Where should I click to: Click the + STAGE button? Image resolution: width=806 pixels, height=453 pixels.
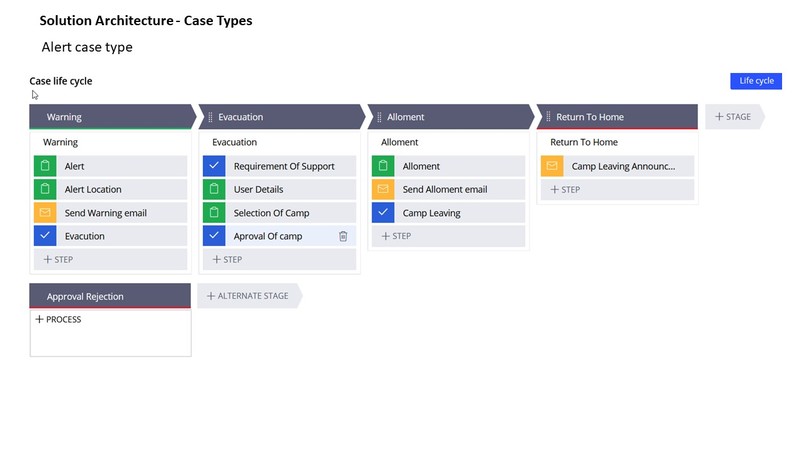pos(733,117)
